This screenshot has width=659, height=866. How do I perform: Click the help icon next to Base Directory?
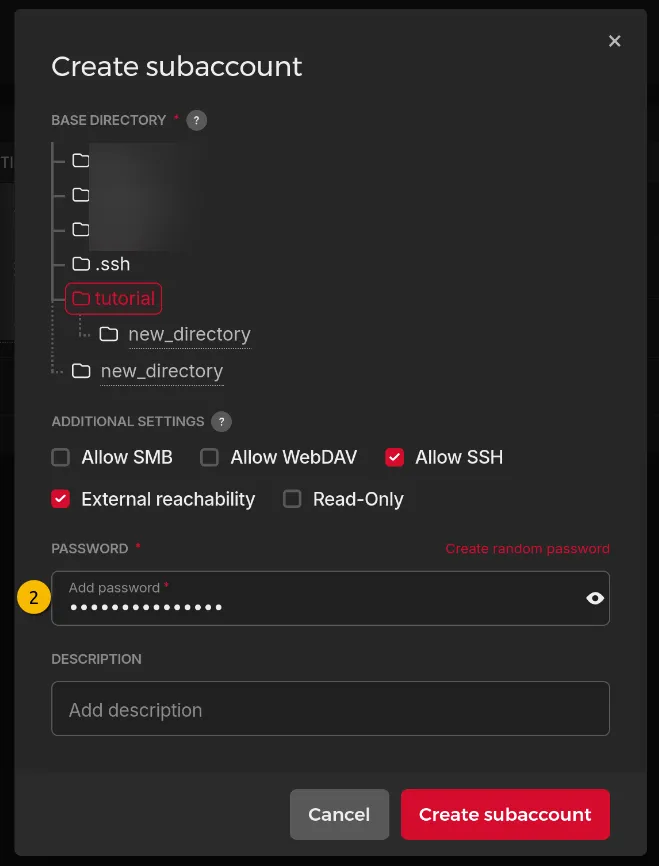click(197, 120)
